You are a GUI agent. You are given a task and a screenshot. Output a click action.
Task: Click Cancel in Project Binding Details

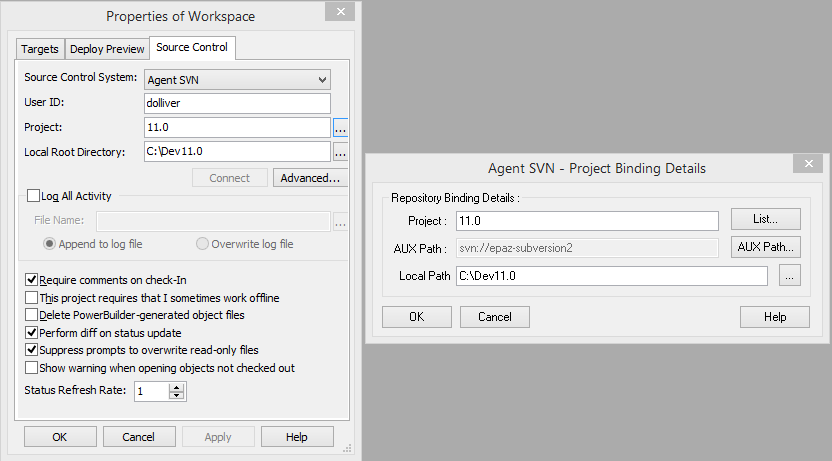[x=495, y=317]
